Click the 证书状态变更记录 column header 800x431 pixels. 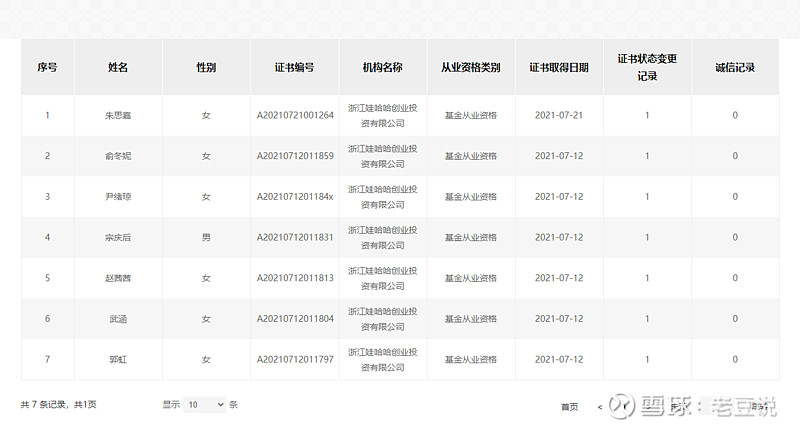click(647, 67)
